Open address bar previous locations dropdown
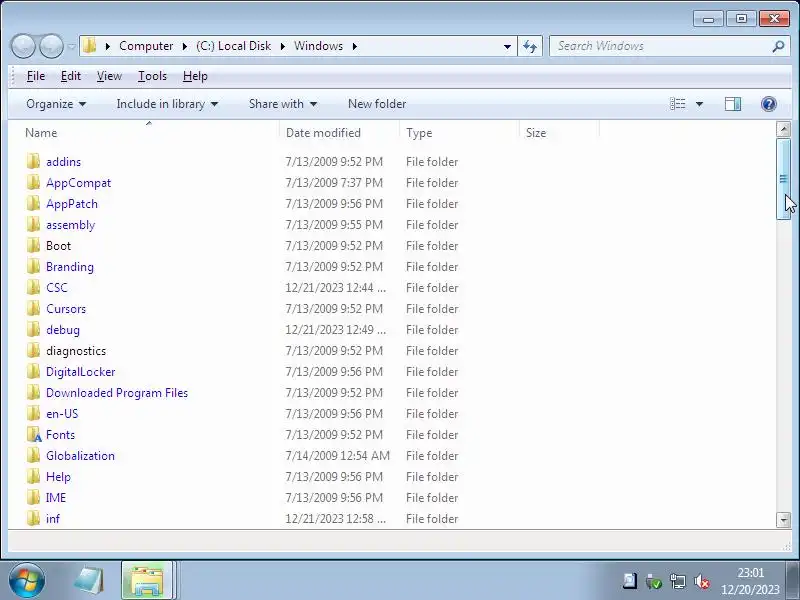Viewport: 800px width, 600px height. point(507,46)
